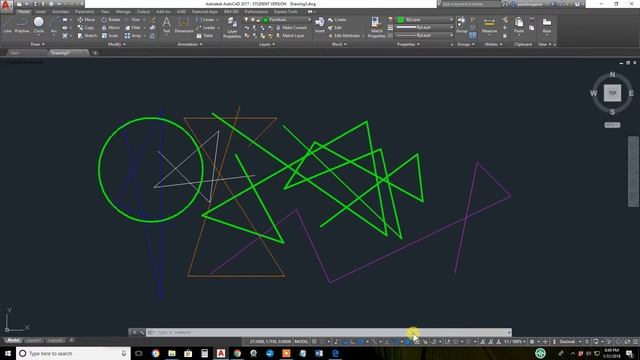Expand the Annotation panel
Screen dimensions: 640x360
point(190,44)
